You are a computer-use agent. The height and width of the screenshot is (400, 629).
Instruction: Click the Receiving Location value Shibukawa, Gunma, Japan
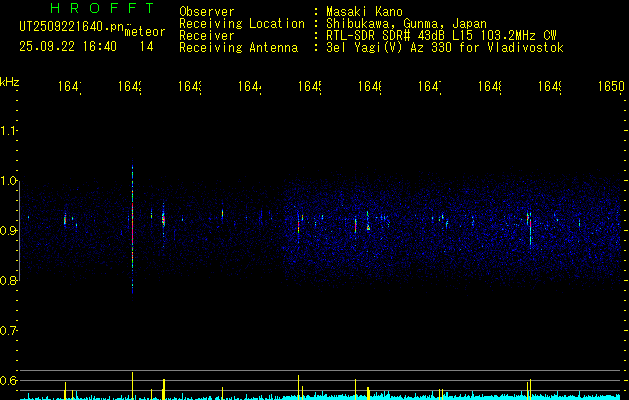406,24
